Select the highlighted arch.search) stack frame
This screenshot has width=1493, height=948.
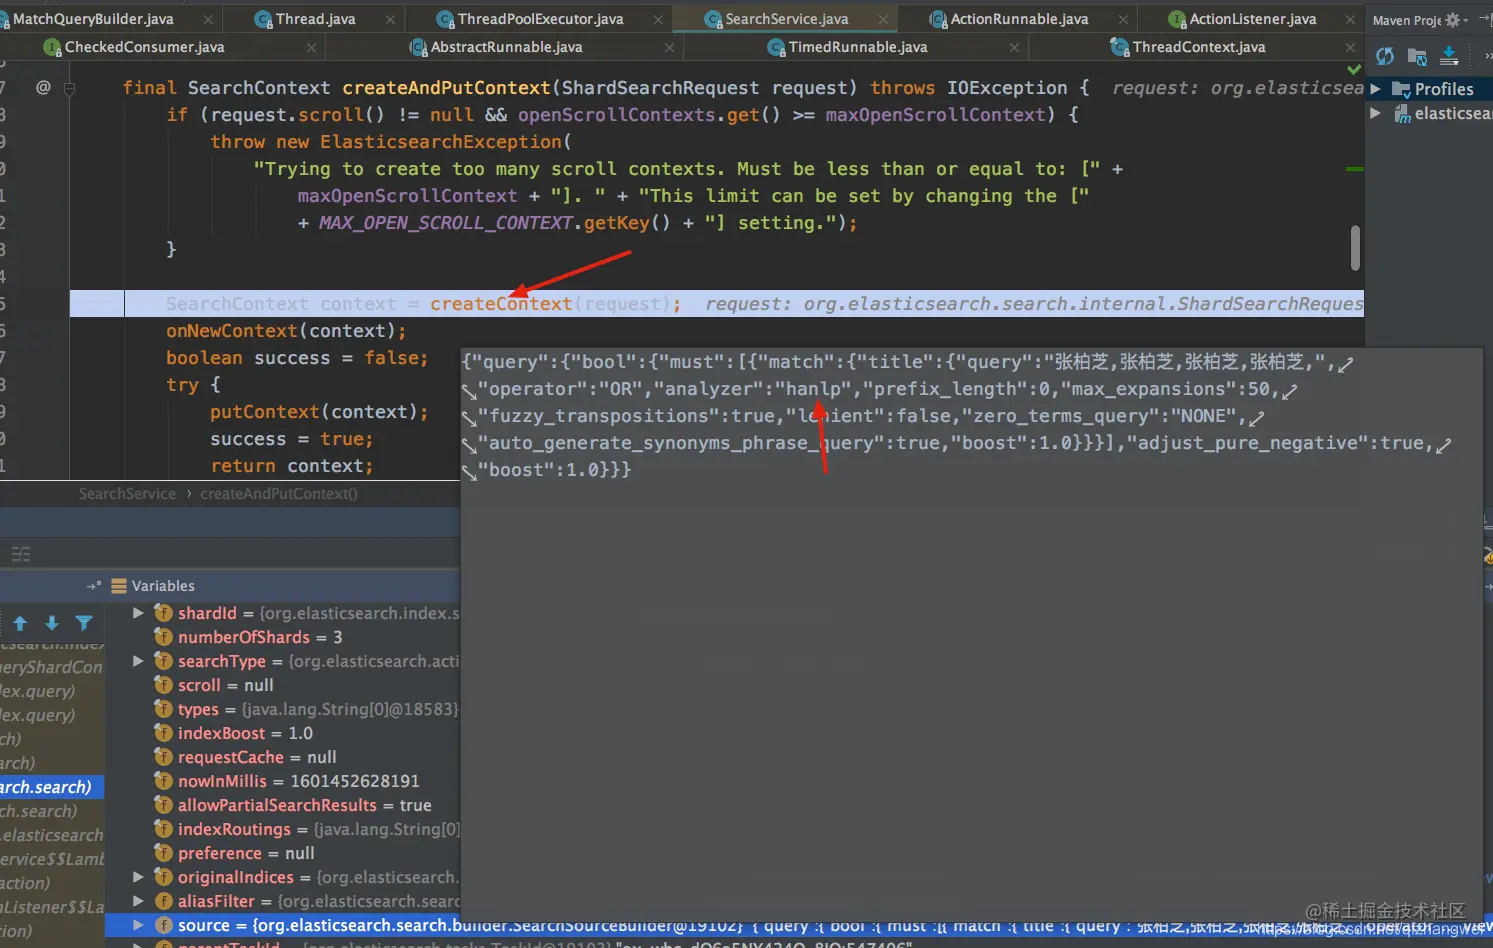click(52, 787)
